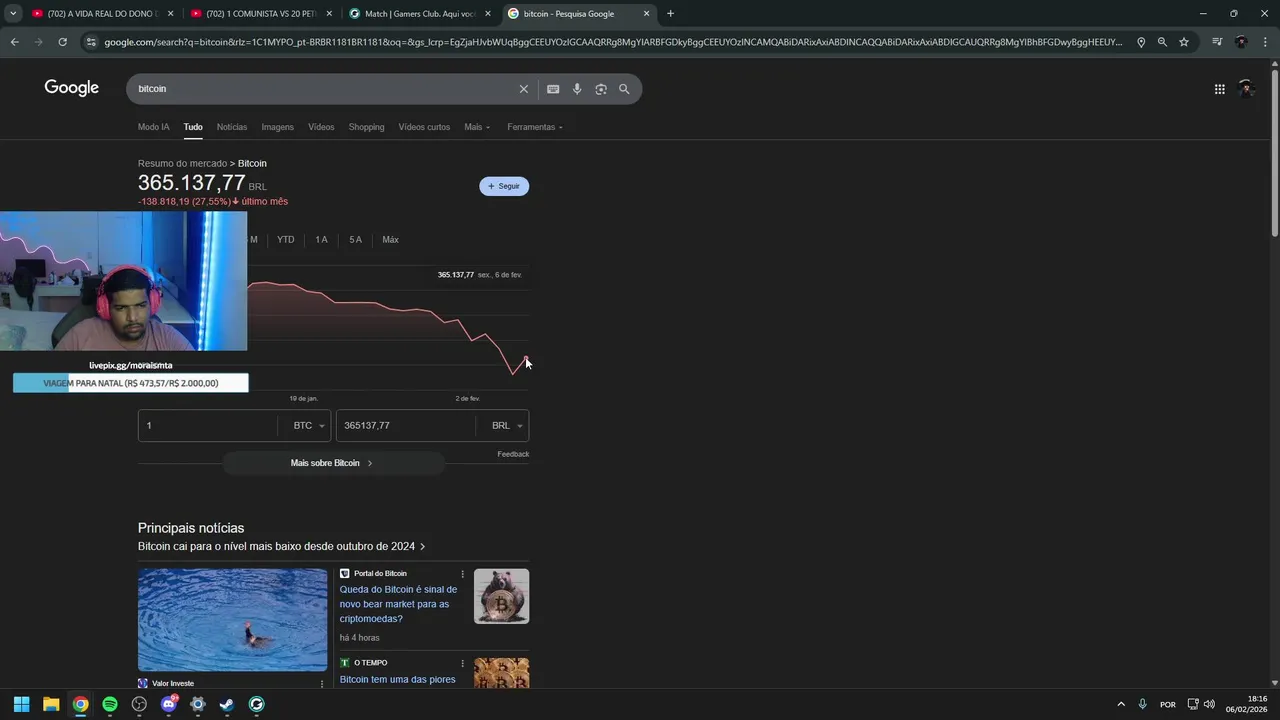Click the price chart endpoint marker

point(526,359)
